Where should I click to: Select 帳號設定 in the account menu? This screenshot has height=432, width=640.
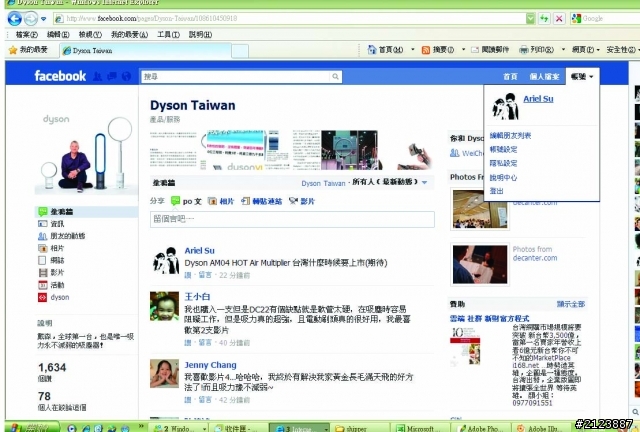click(503, 149)
